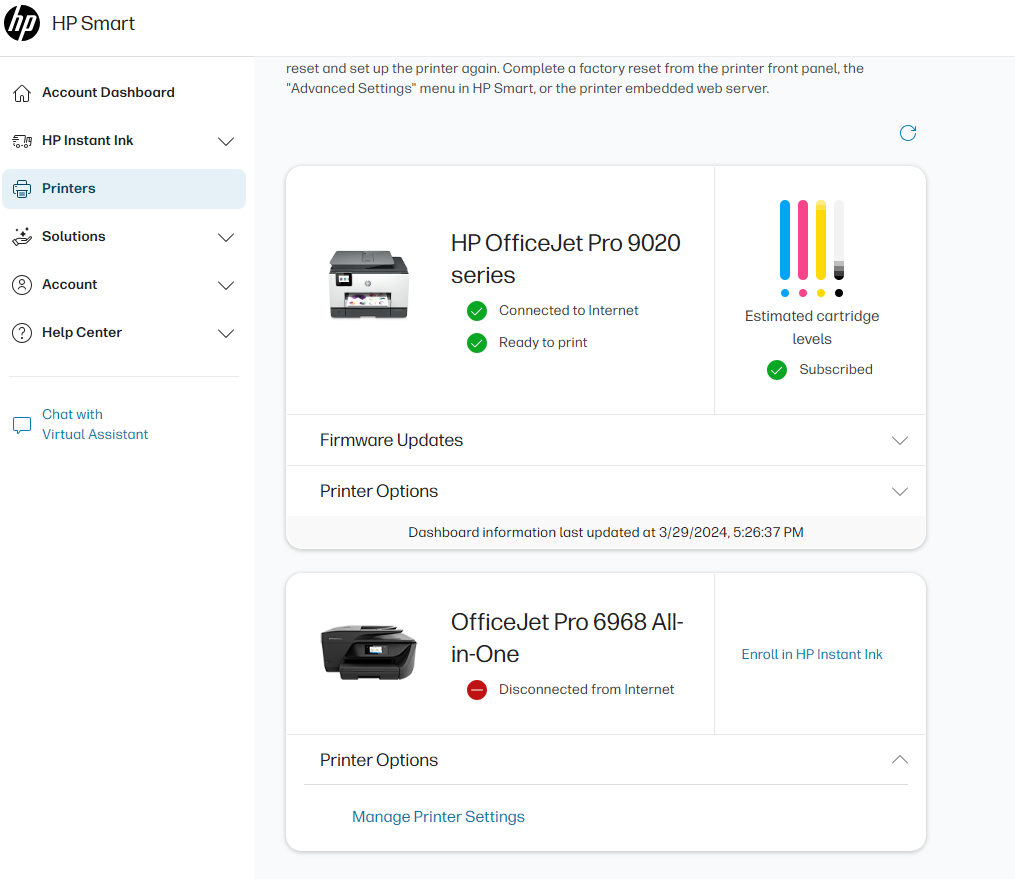Click the Solutions beaker icon
Screen dimensions: 1015x879
pos(22,236)
